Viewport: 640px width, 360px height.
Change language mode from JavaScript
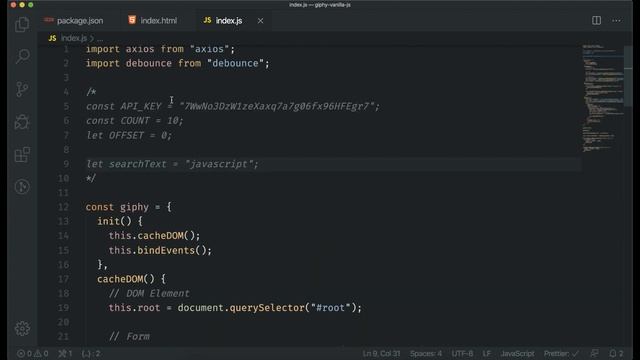click(517, 353)
